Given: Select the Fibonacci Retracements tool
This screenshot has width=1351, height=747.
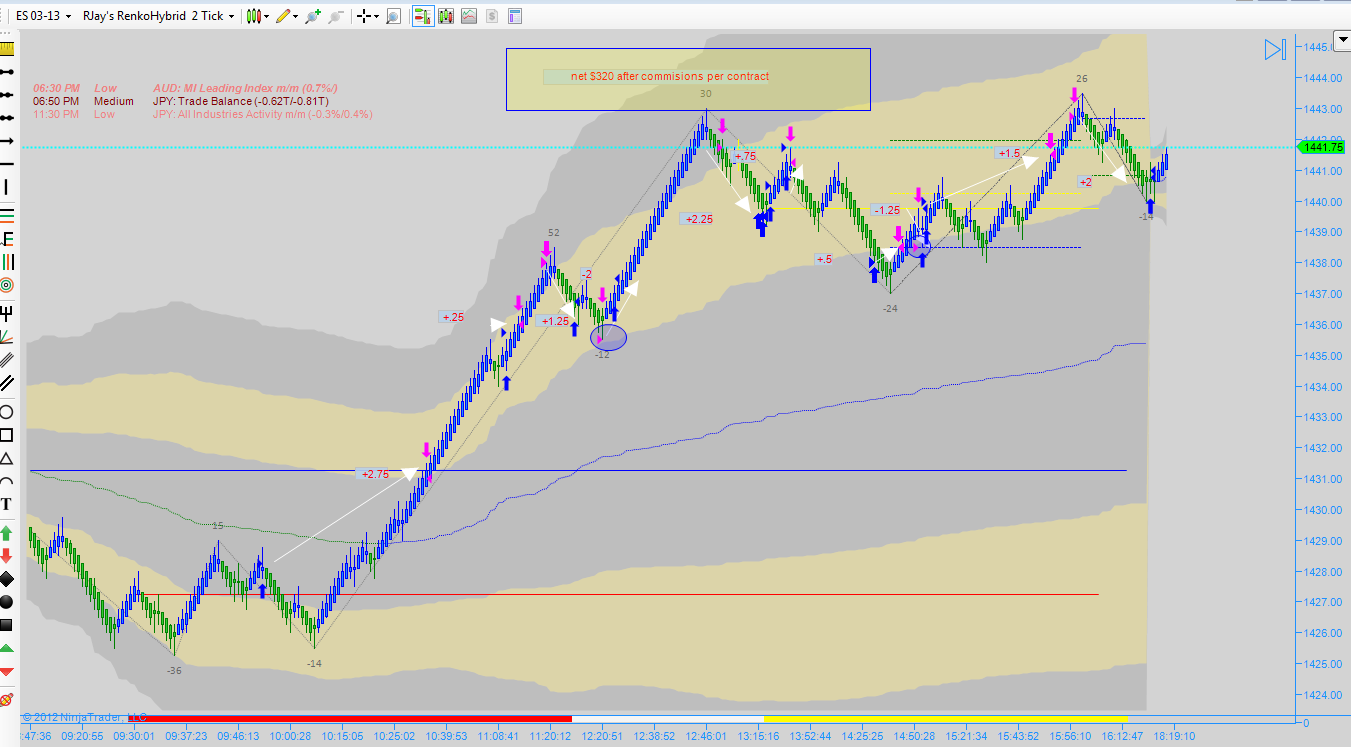Looking at the screenshot, I should (7, 214).
